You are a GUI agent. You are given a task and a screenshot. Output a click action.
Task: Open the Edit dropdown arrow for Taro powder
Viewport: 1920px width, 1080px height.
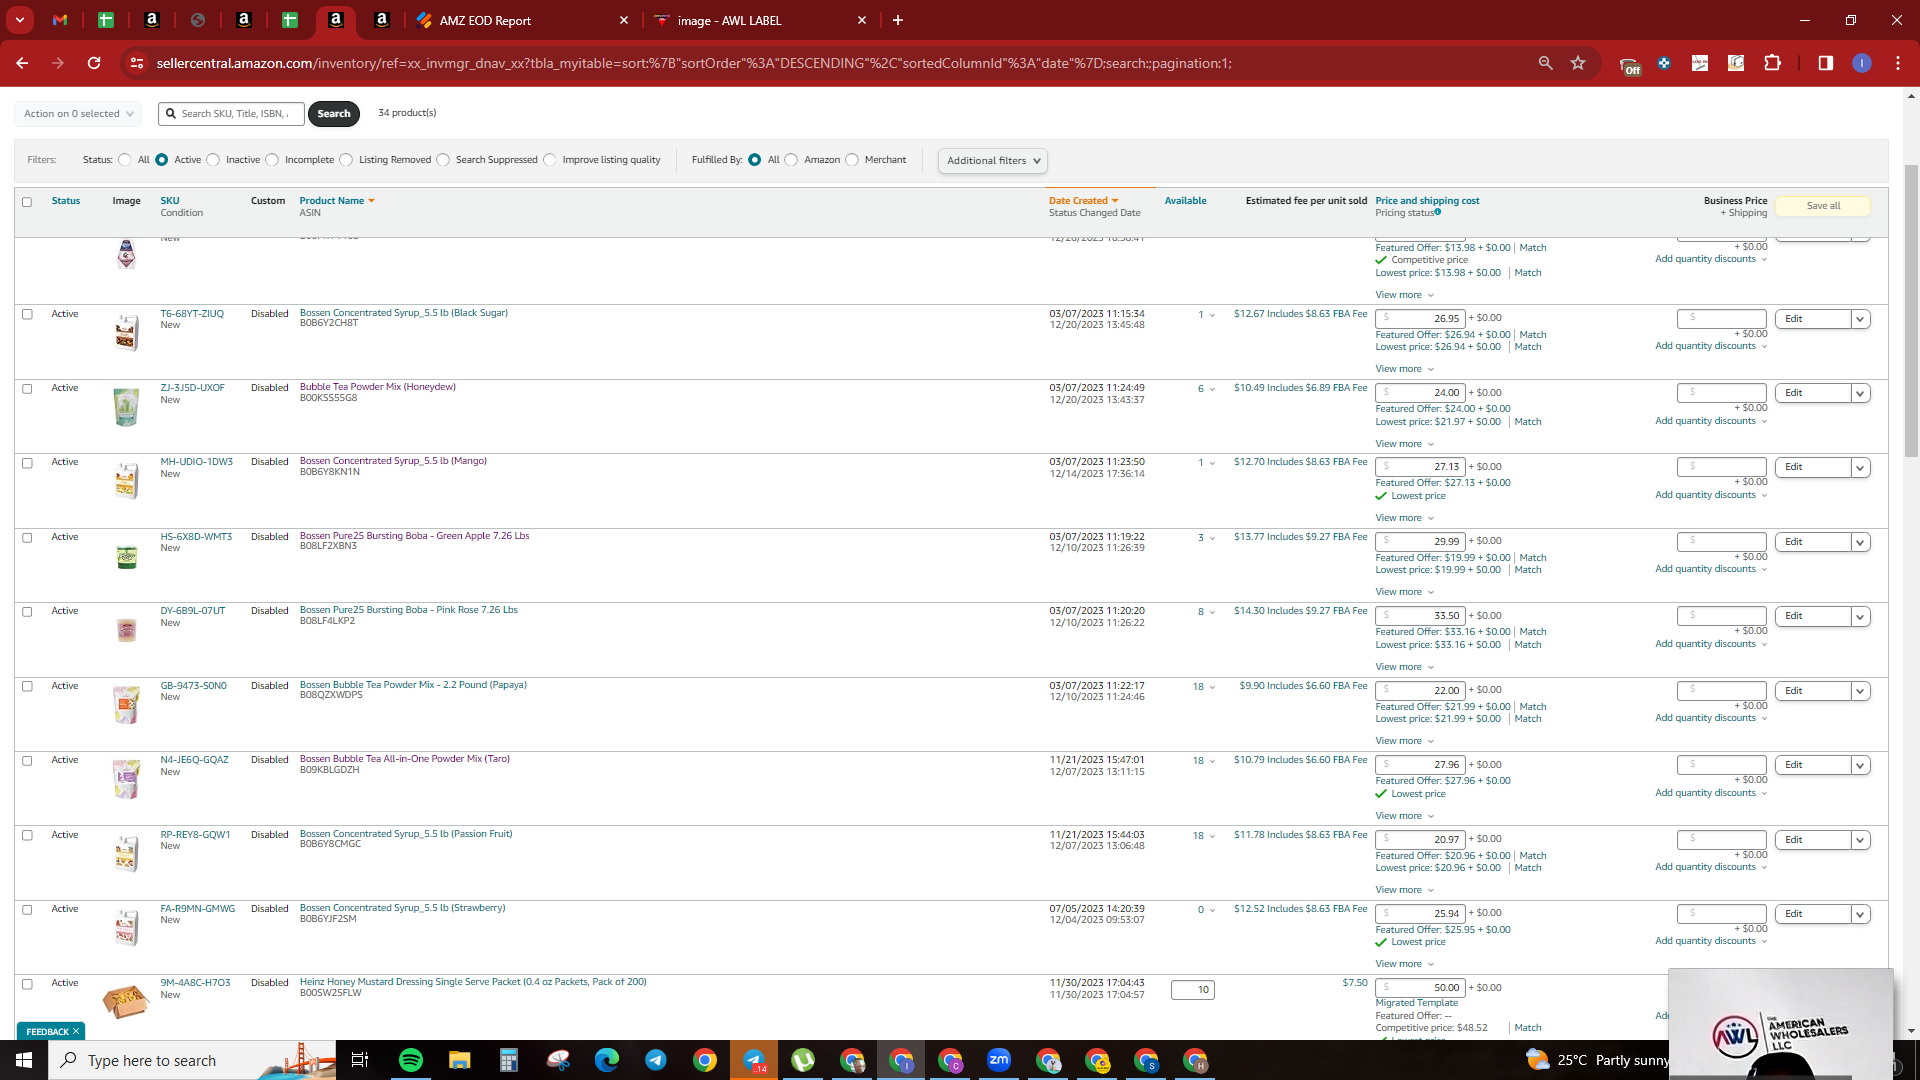pos(1860,765)
